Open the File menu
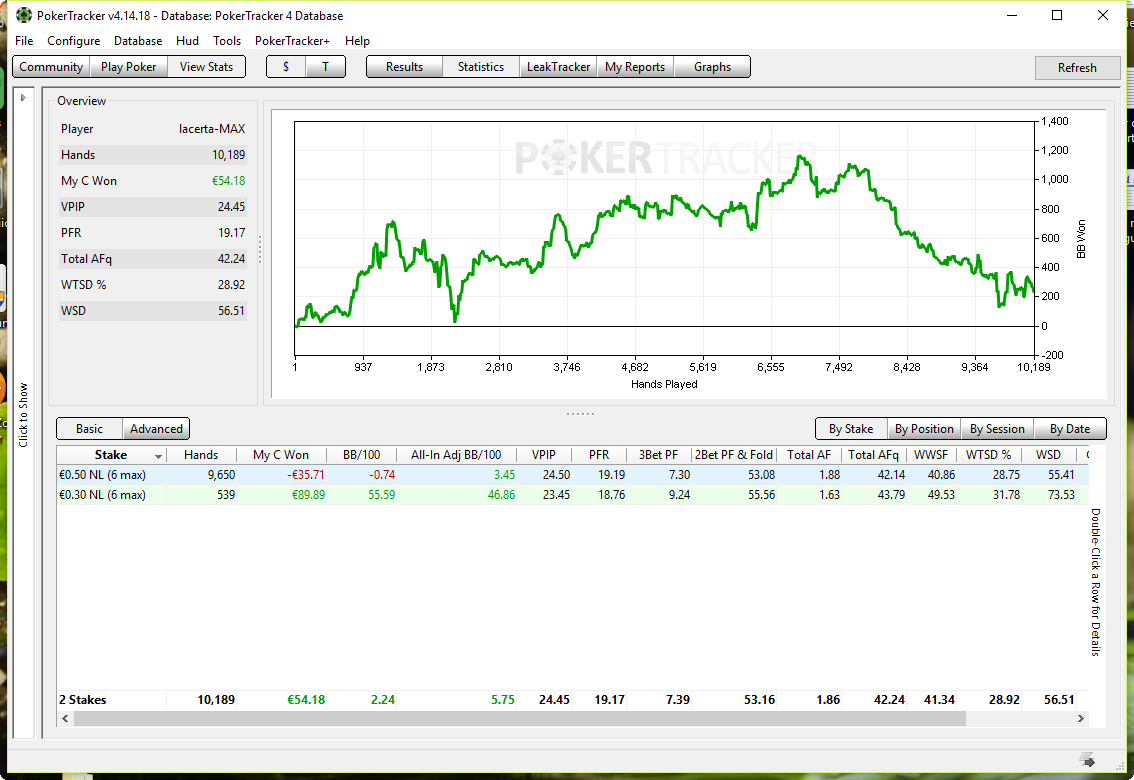 click(x=24, y=41)
